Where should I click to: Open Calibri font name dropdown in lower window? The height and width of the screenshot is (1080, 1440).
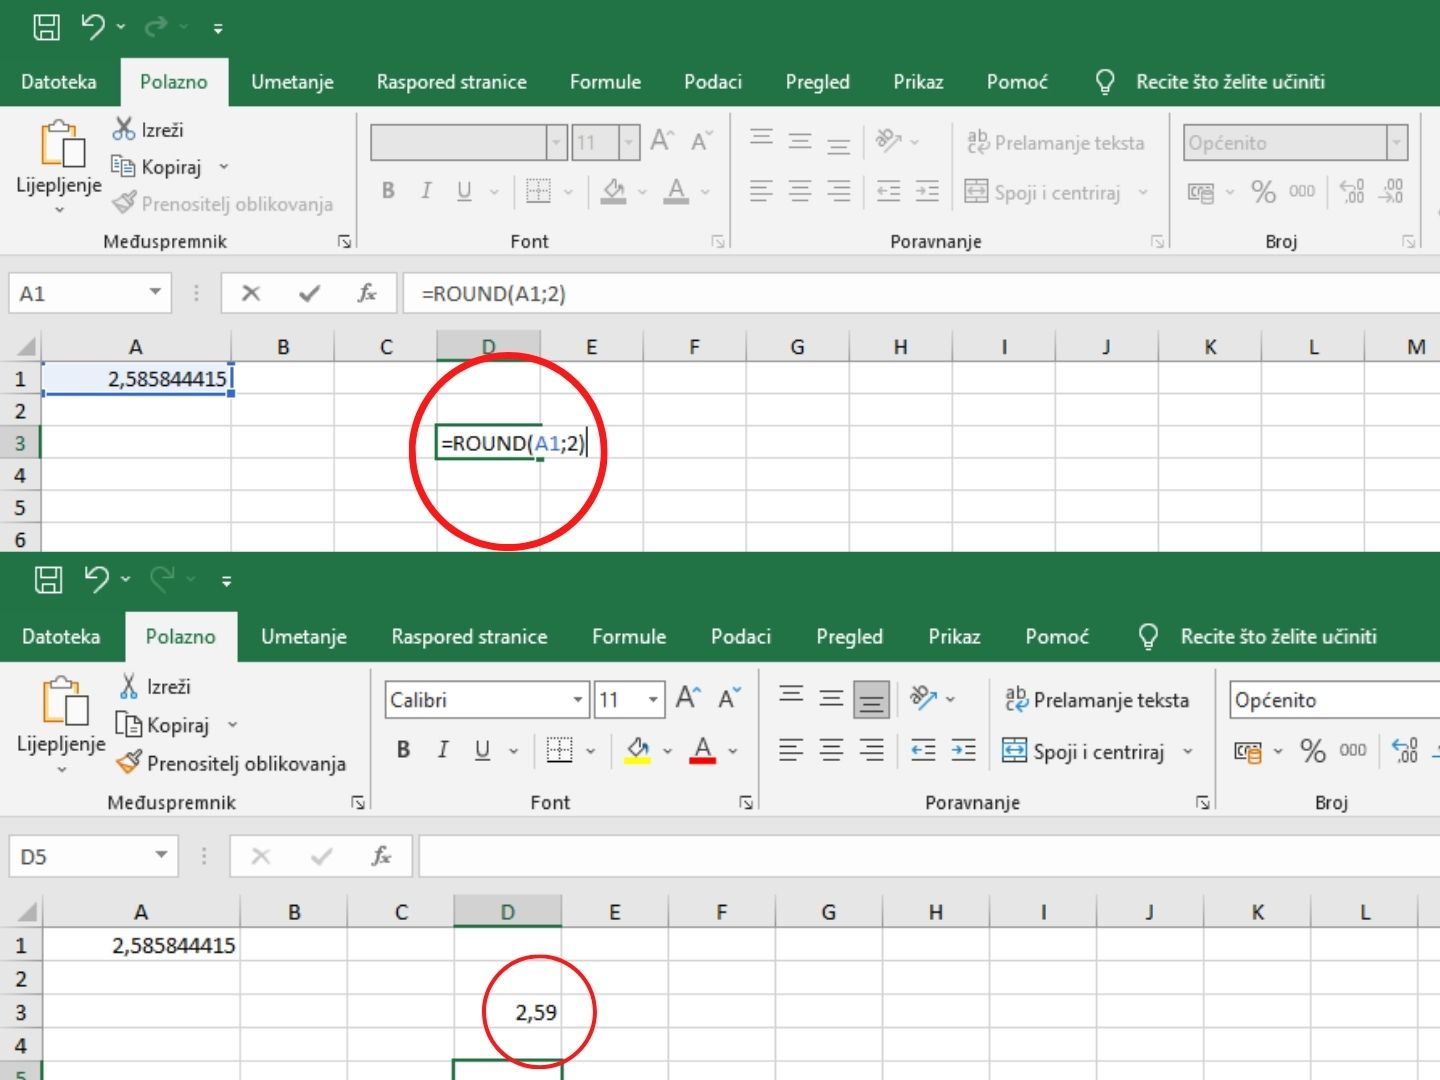pos(578,699)
